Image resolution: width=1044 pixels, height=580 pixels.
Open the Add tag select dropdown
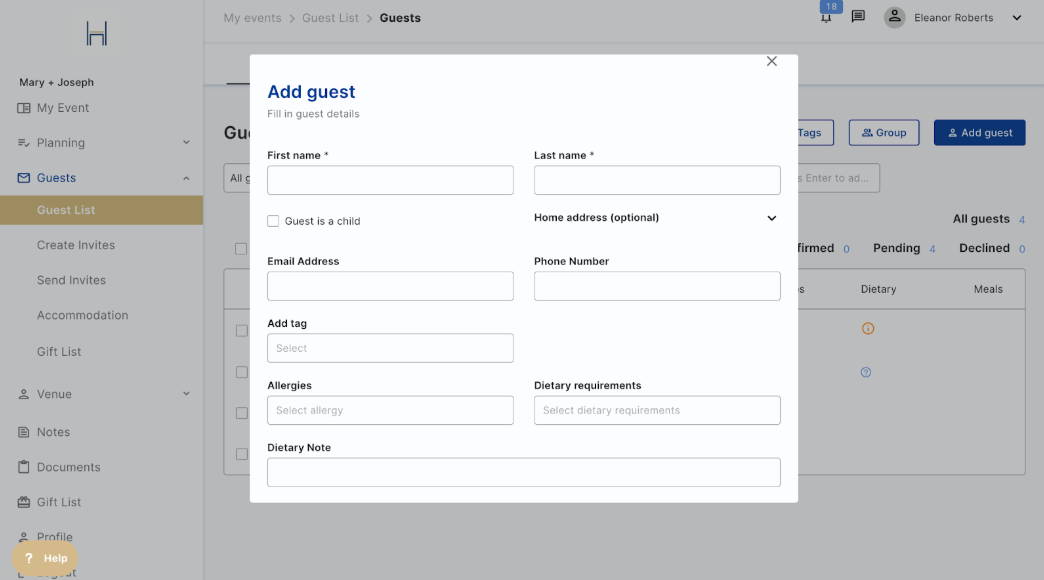click(390, 348)
